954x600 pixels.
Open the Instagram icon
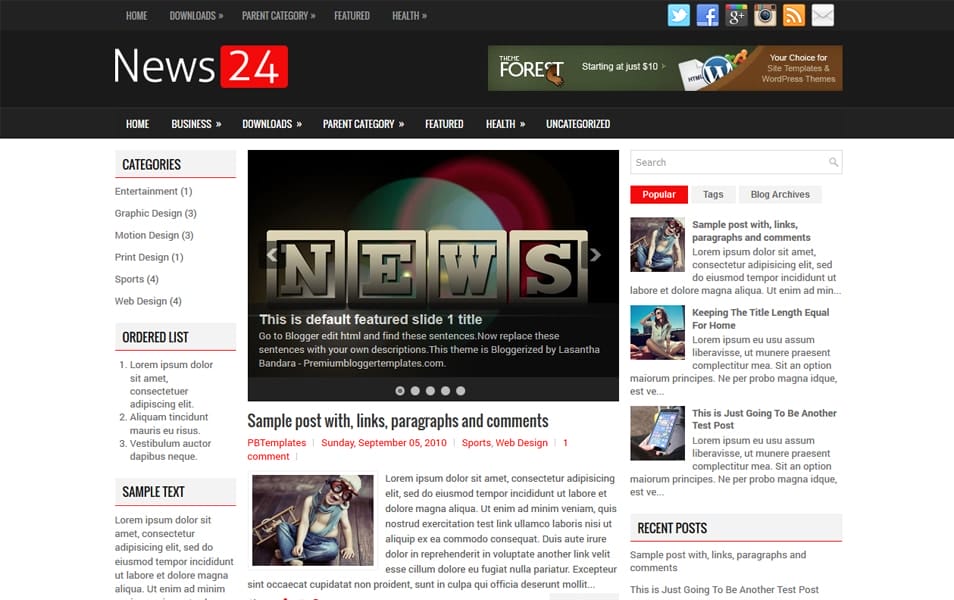[x=764, y=15]
